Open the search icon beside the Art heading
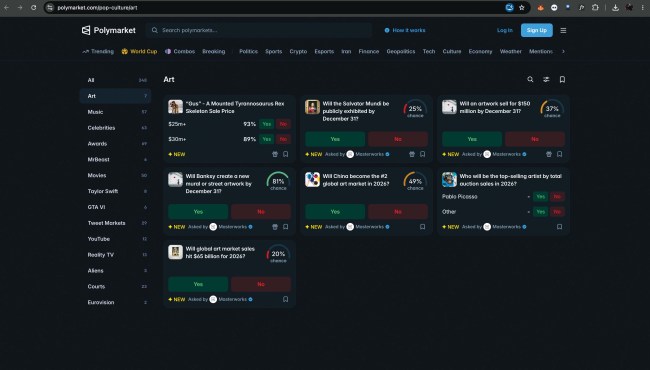The image size is (650, 370). (x=530, y=79)
